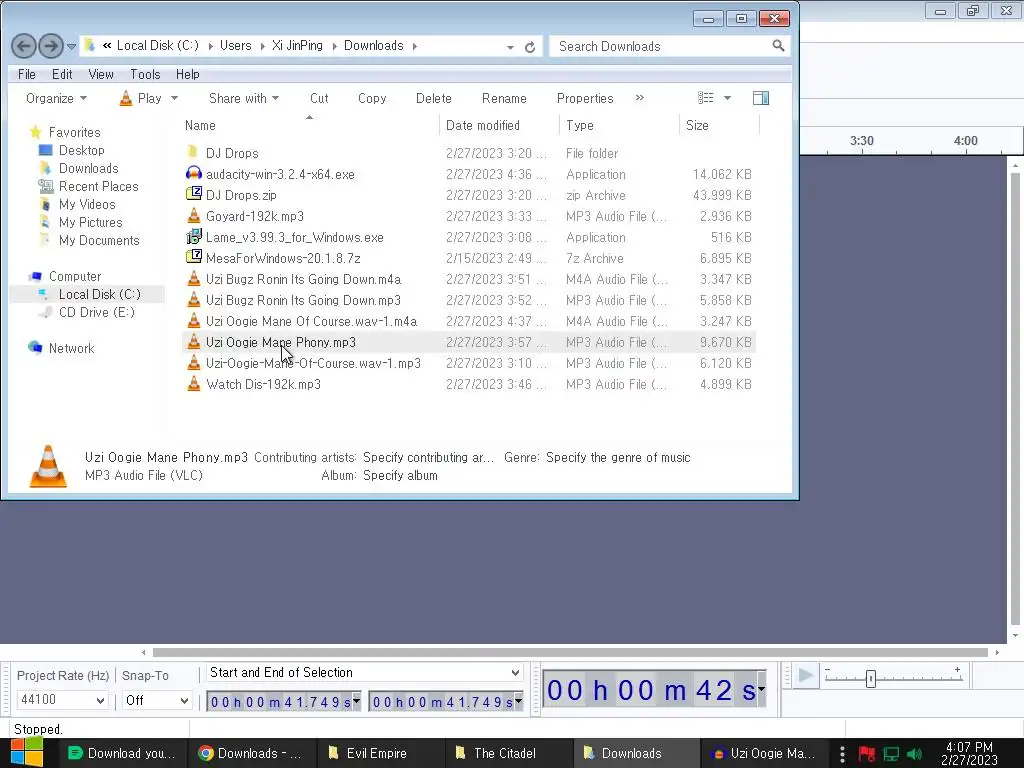
Task: Open Network in the navigation pane
Action: tap(71, 348)
